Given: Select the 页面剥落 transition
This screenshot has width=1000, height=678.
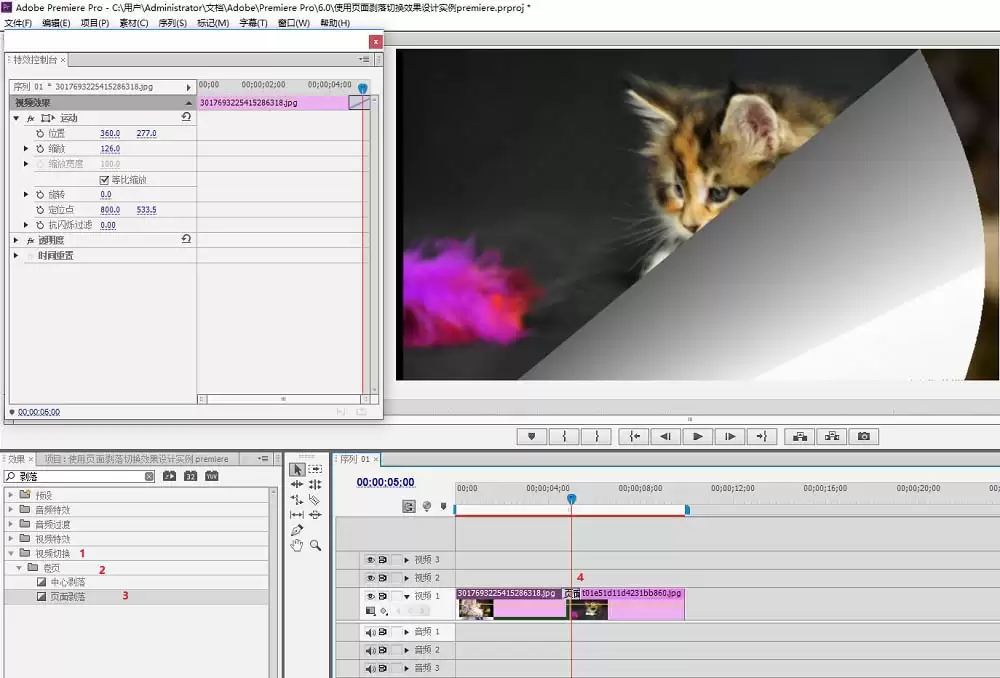Looking at the screenshot, I should 67,597.
